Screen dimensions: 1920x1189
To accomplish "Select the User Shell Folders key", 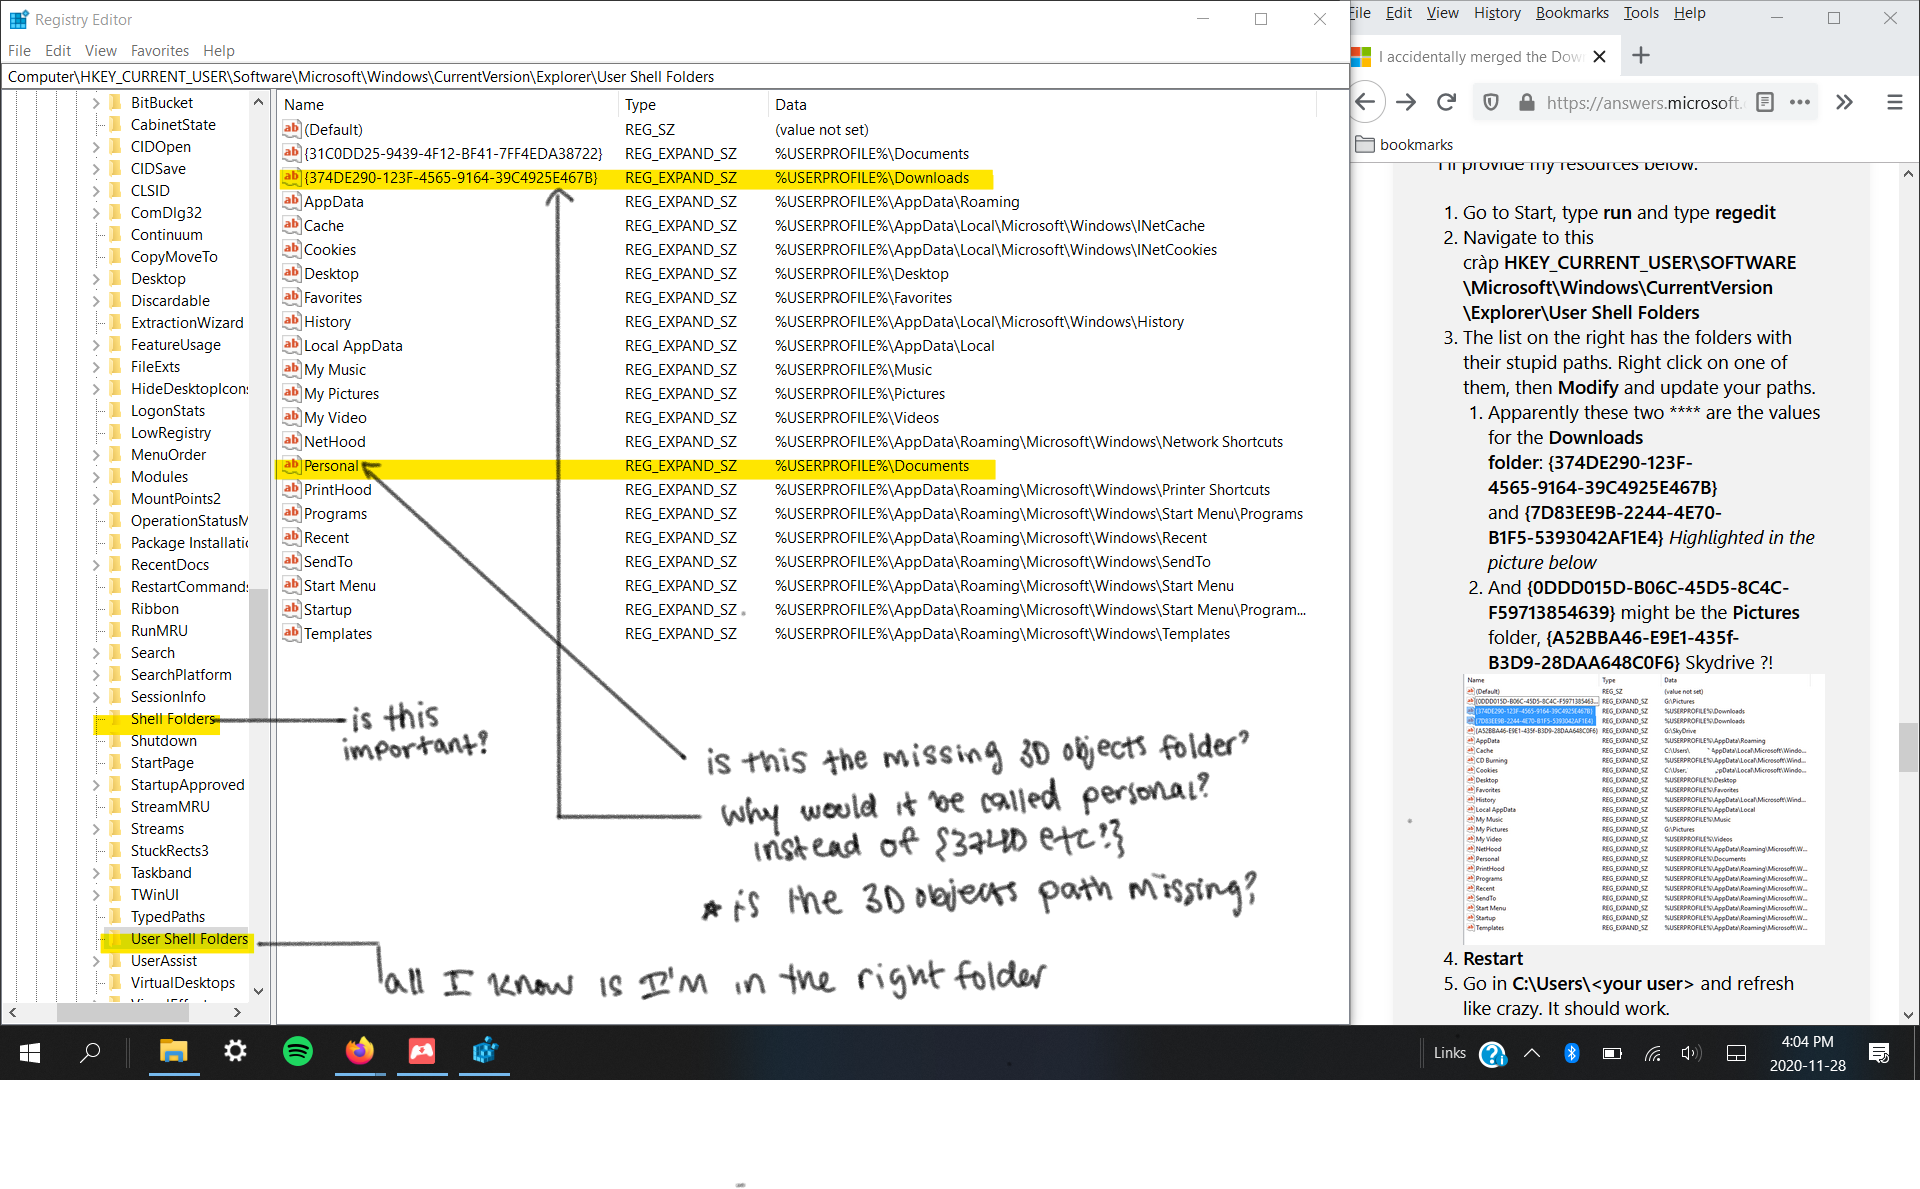I will pyautogui.click(x=189, y=939).
